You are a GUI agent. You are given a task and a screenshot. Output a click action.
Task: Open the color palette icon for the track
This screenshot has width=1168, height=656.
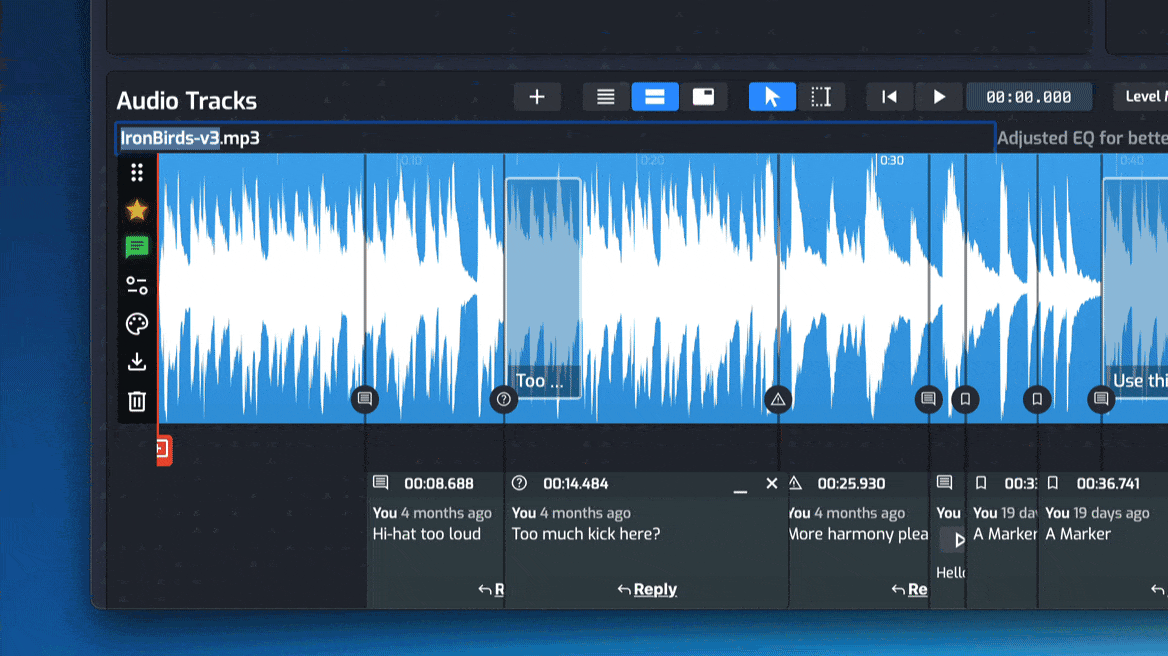point(137,324)
